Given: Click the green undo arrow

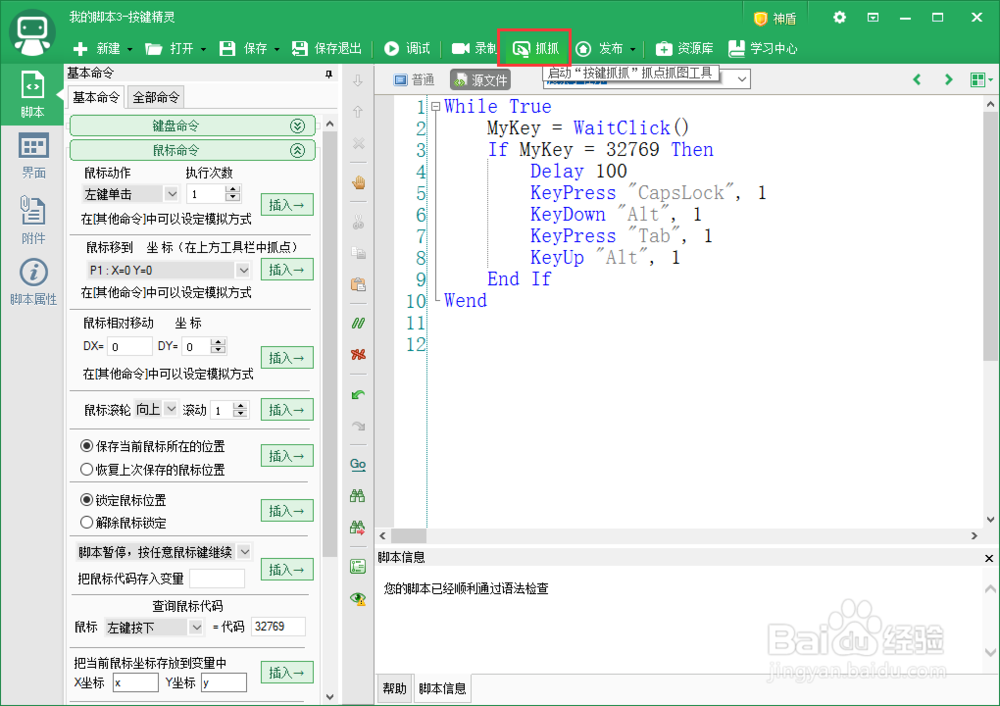Looking at the screenshot, I should (358, 395).
